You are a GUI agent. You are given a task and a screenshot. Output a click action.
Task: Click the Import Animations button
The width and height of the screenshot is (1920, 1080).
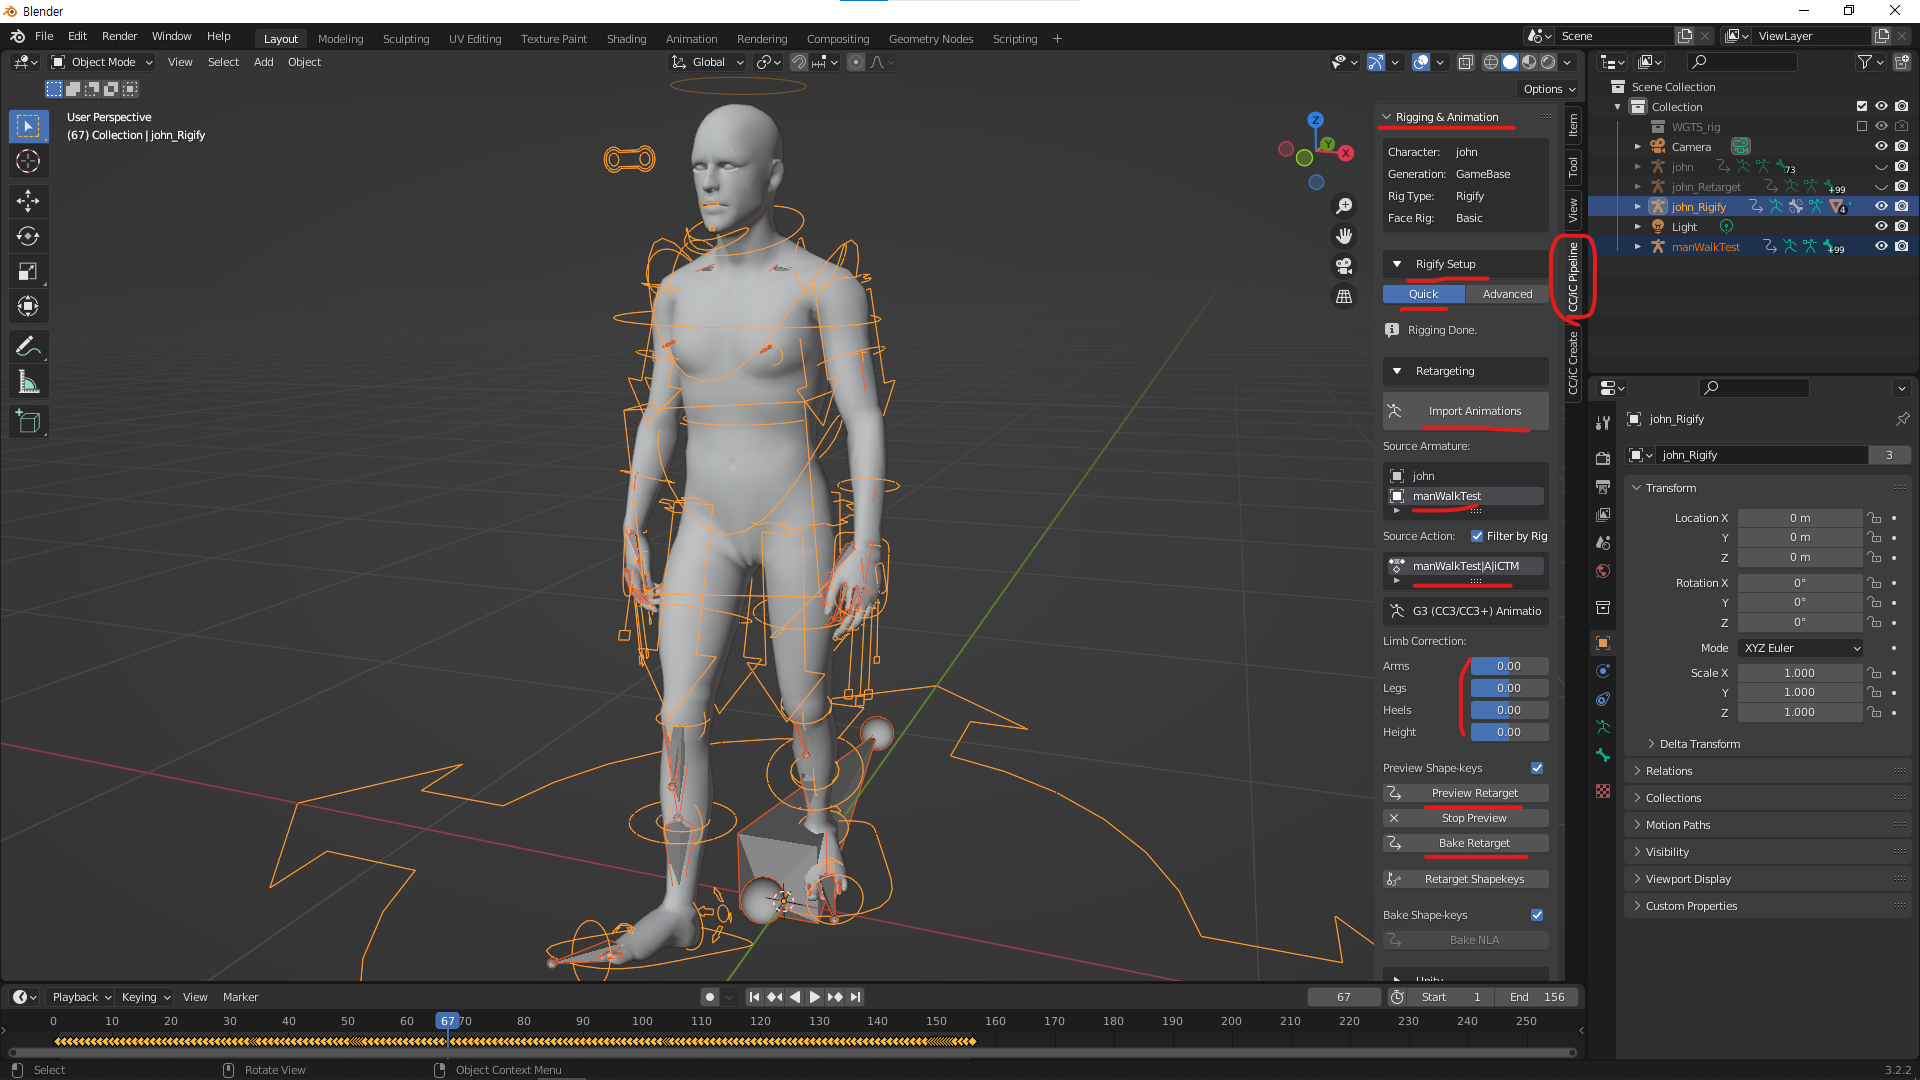coord(1474,411)
